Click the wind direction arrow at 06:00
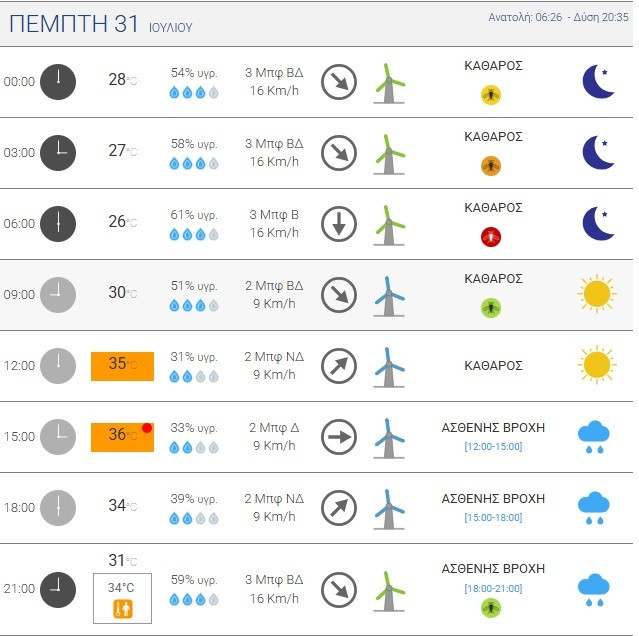The width and height of the screenshot is (639, 636). [339, 224]
